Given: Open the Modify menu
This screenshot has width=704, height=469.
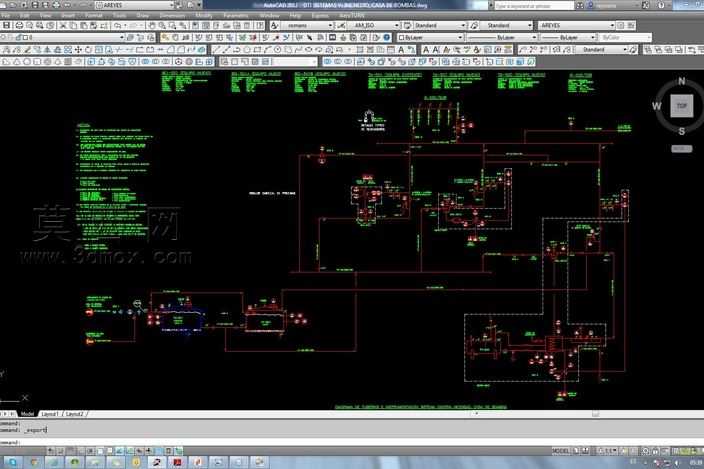Looking at the screenshot, I should [x=204, y=15].
